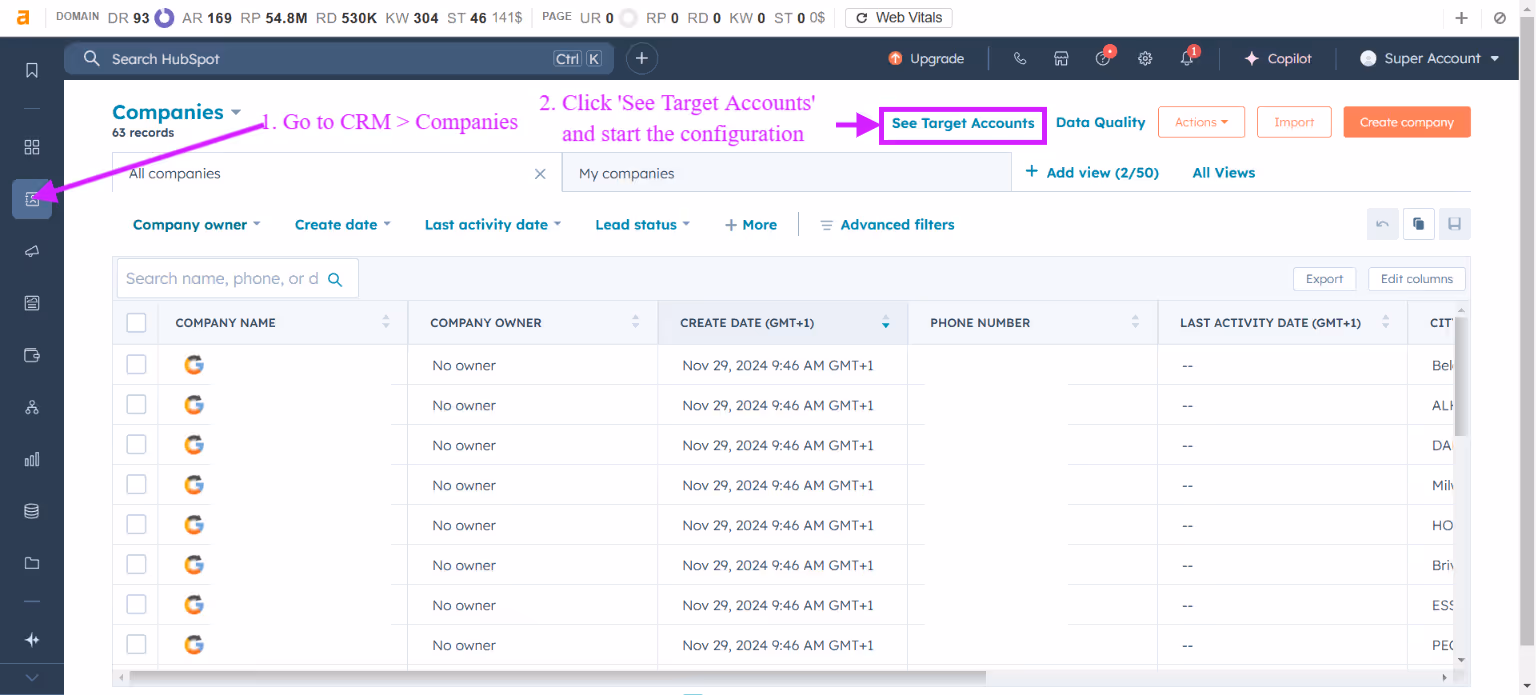Click the phone calling icon in the top bar
The width and height of the screenshot is (1536, 695).
click(x=1019, y=58)
